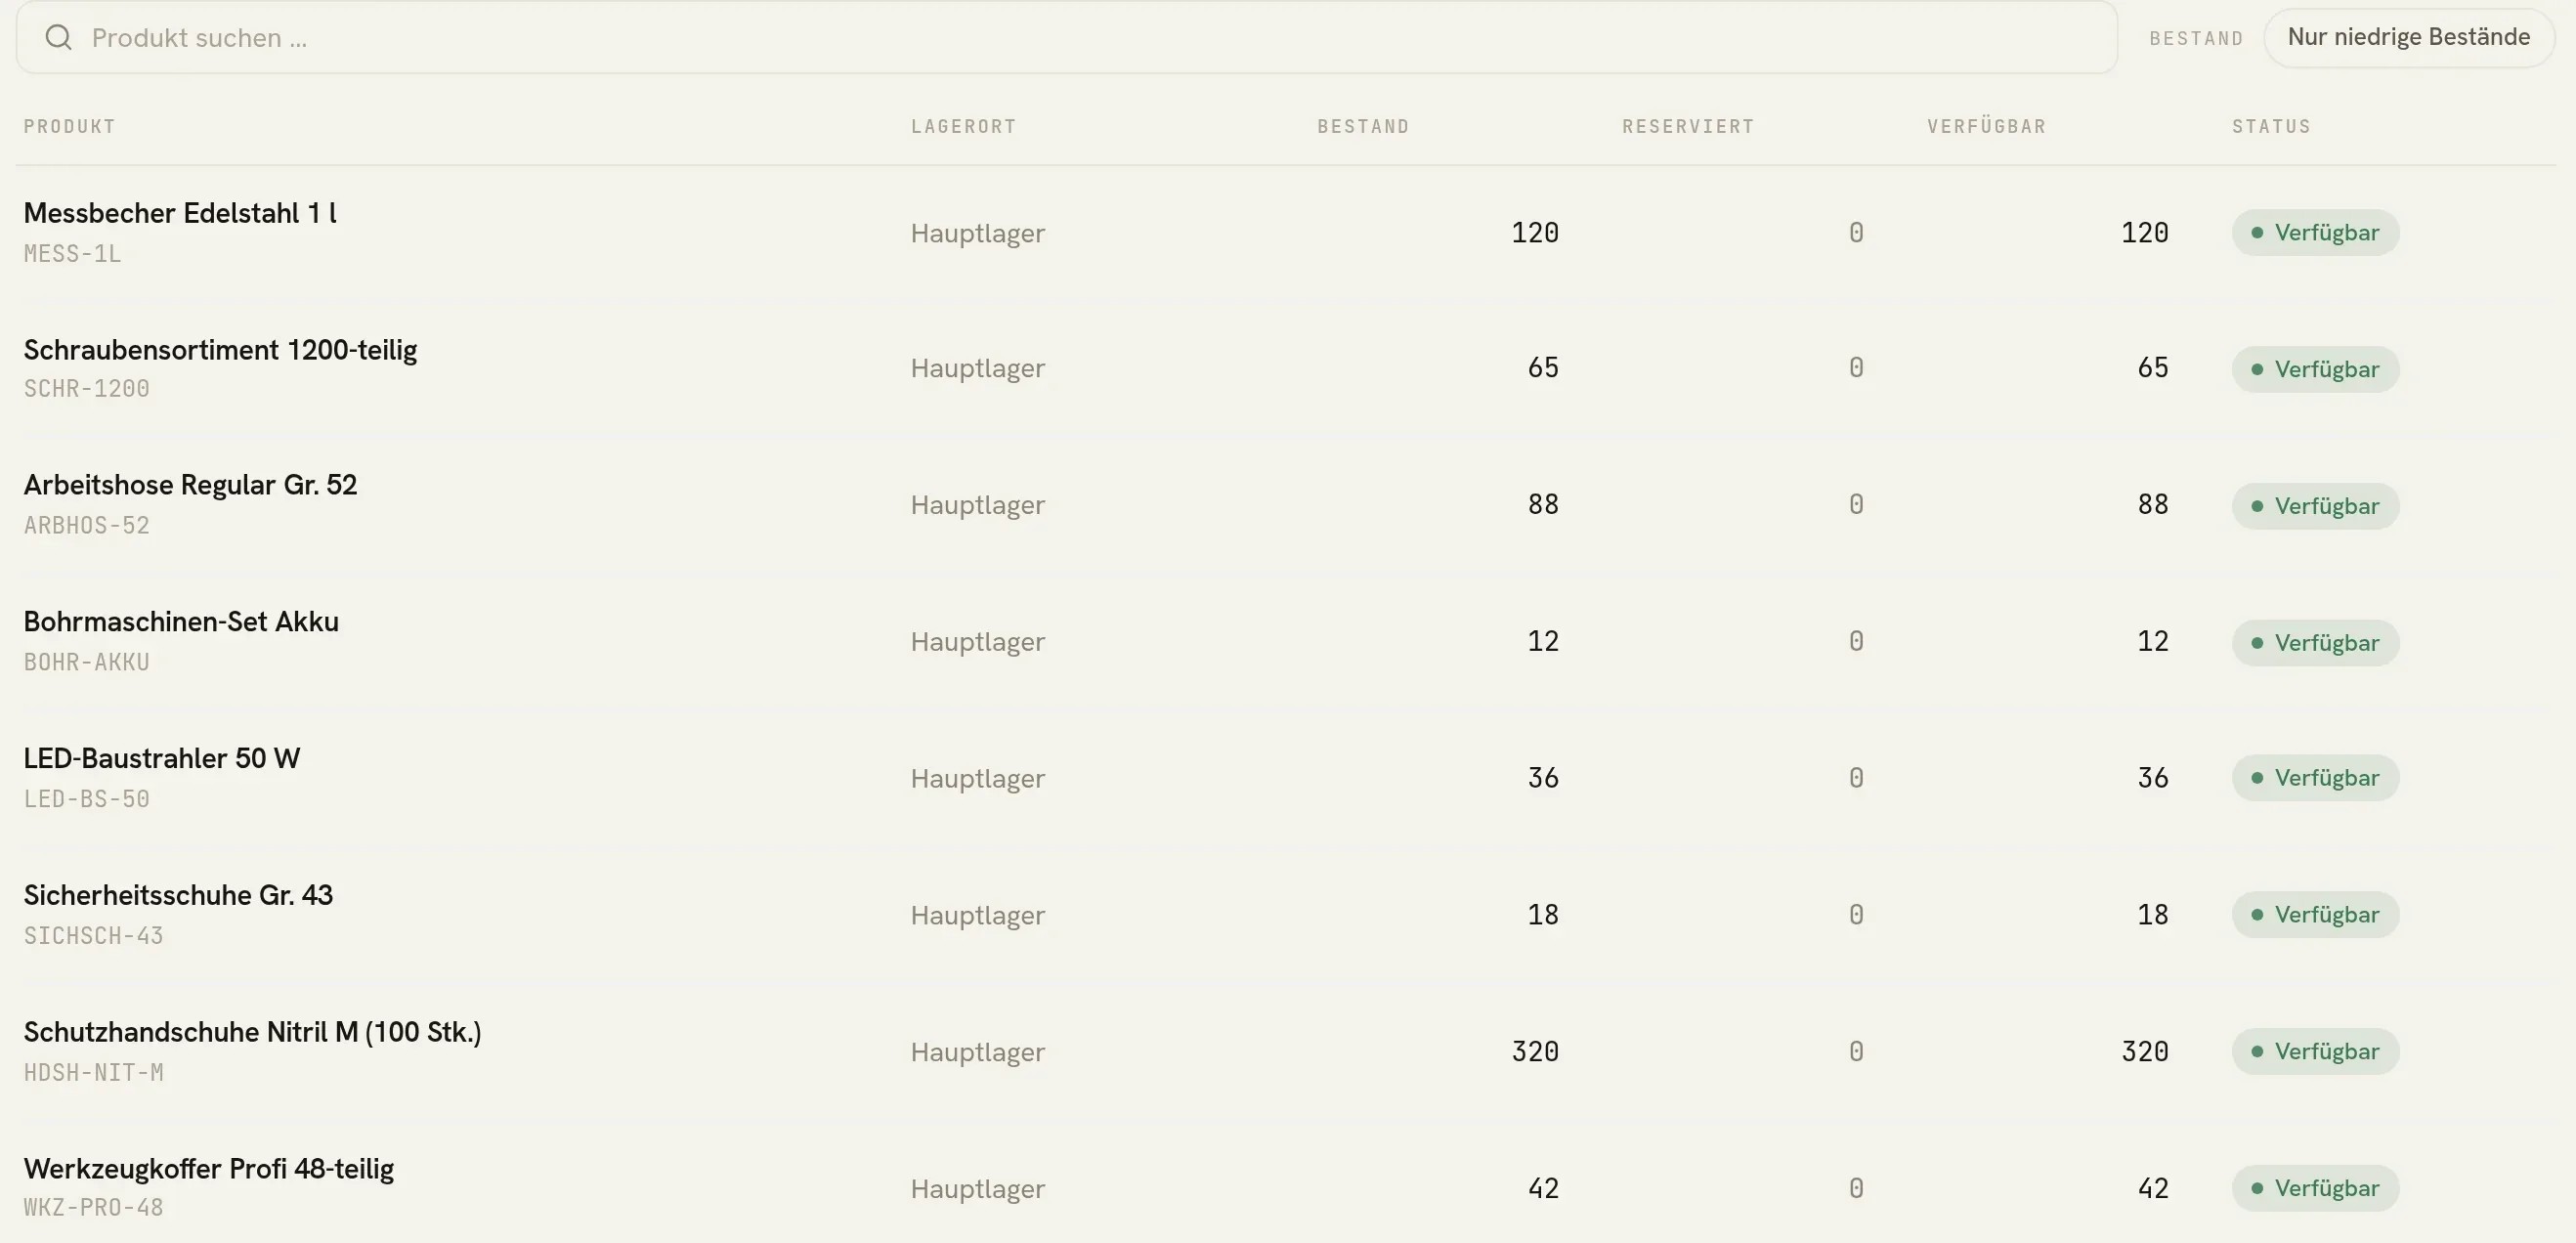Click BESTAND filter label near toggle

(2196, 38)
